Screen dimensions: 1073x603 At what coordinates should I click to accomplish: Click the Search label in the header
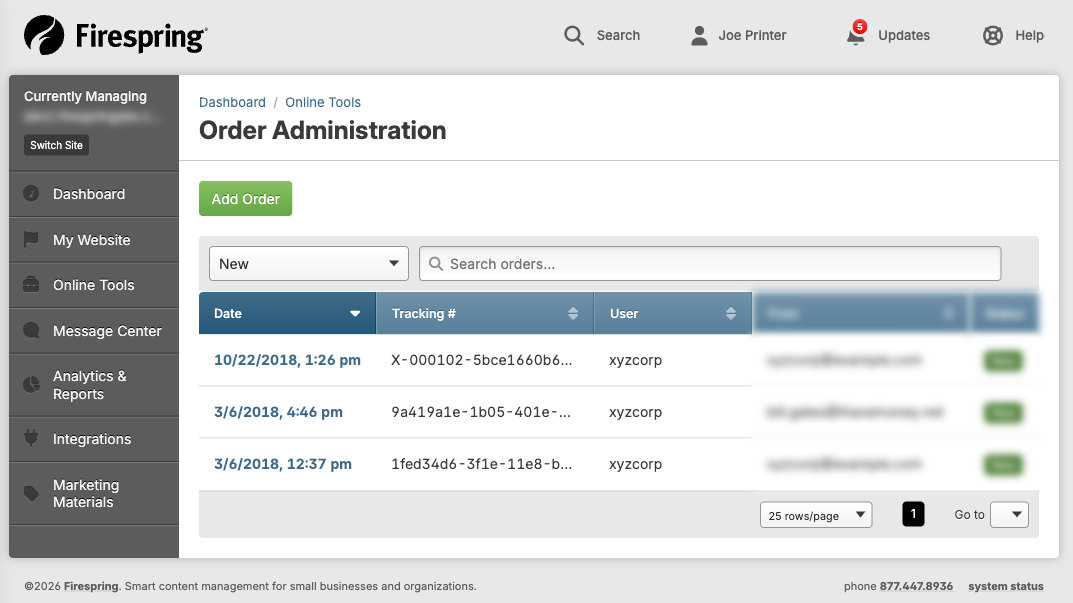coord(618,36)
